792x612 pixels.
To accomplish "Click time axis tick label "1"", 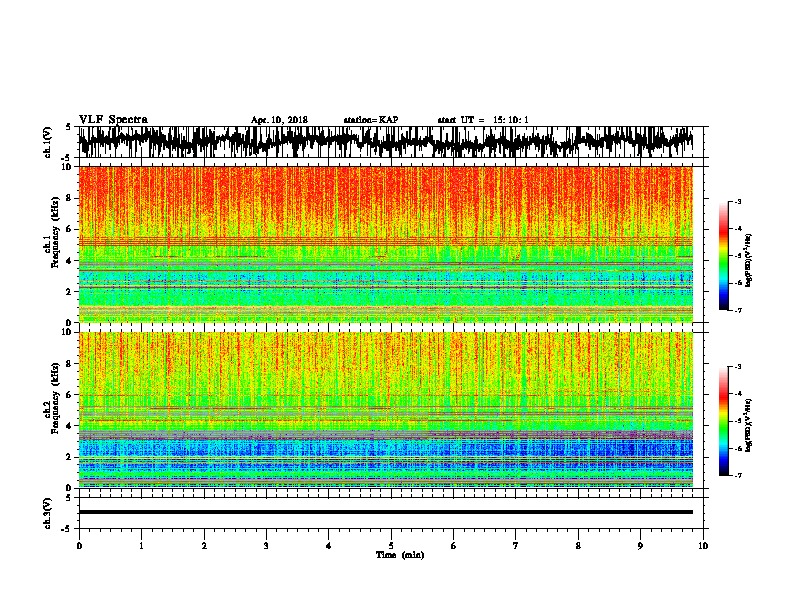I will coord(141,546).
